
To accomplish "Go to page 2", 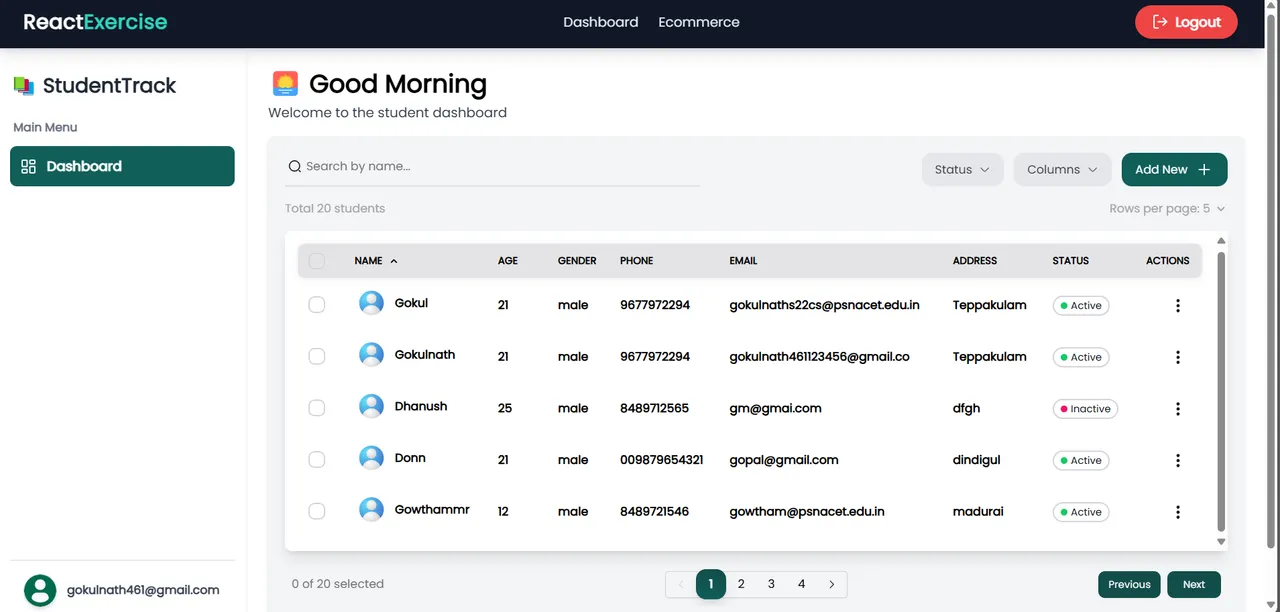I will click(x=741, y=584).
